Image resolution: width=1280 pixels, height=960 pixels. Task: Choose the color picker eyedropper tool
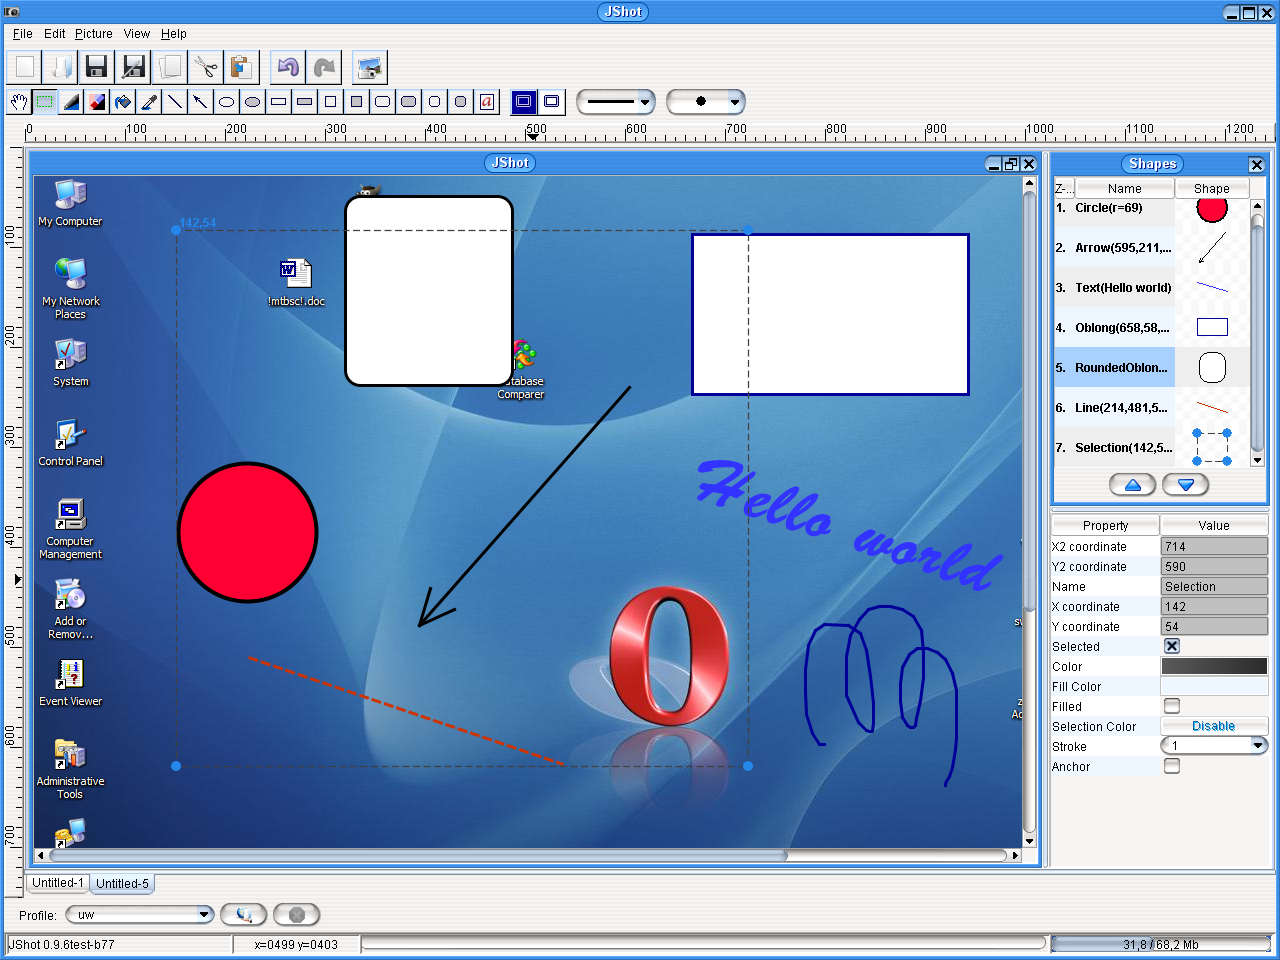[x=149, y=102]
